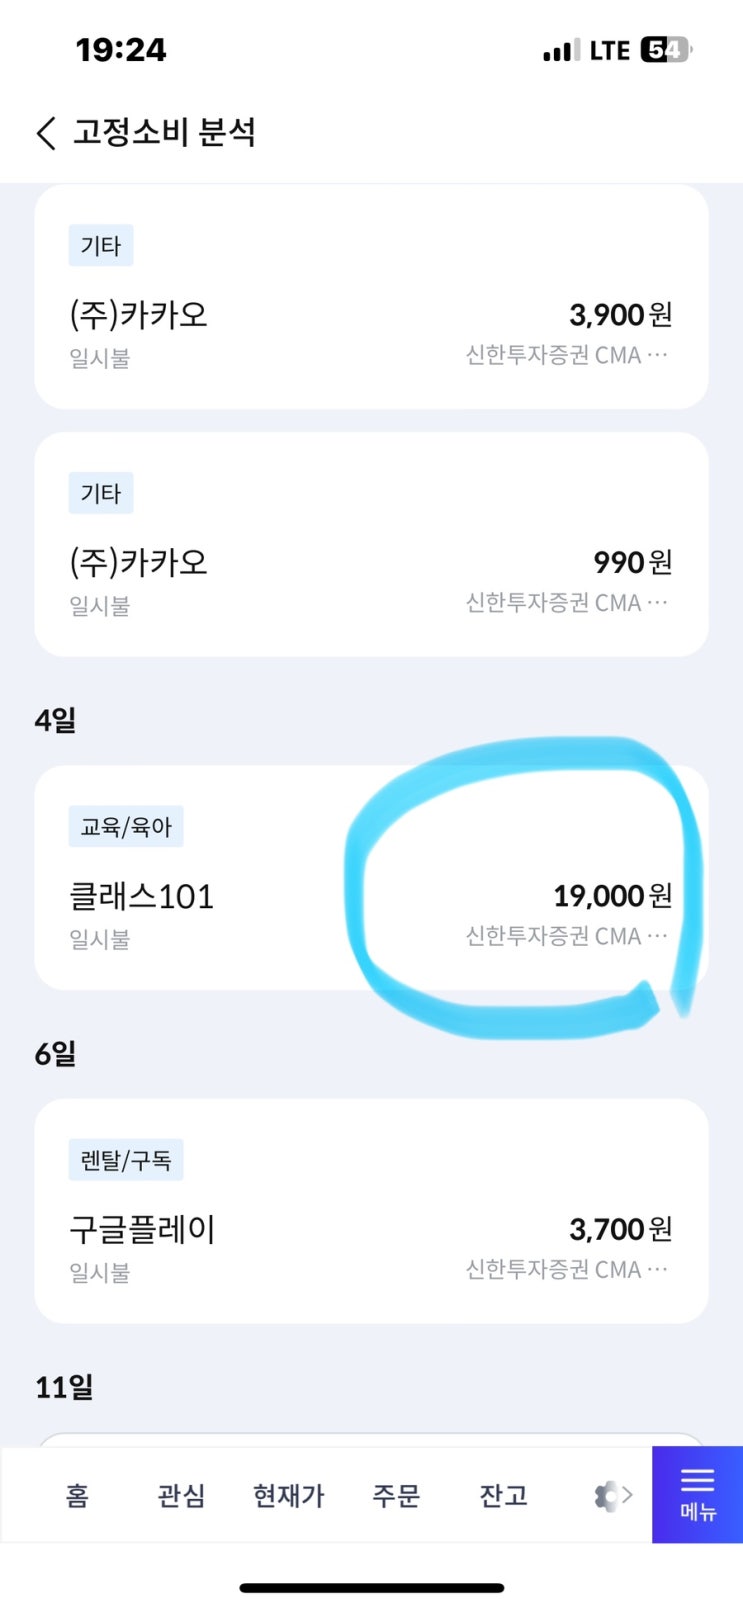The image size is (743, 1608).
Task: Open the 관심 tab
Action: click(181, 1496)
